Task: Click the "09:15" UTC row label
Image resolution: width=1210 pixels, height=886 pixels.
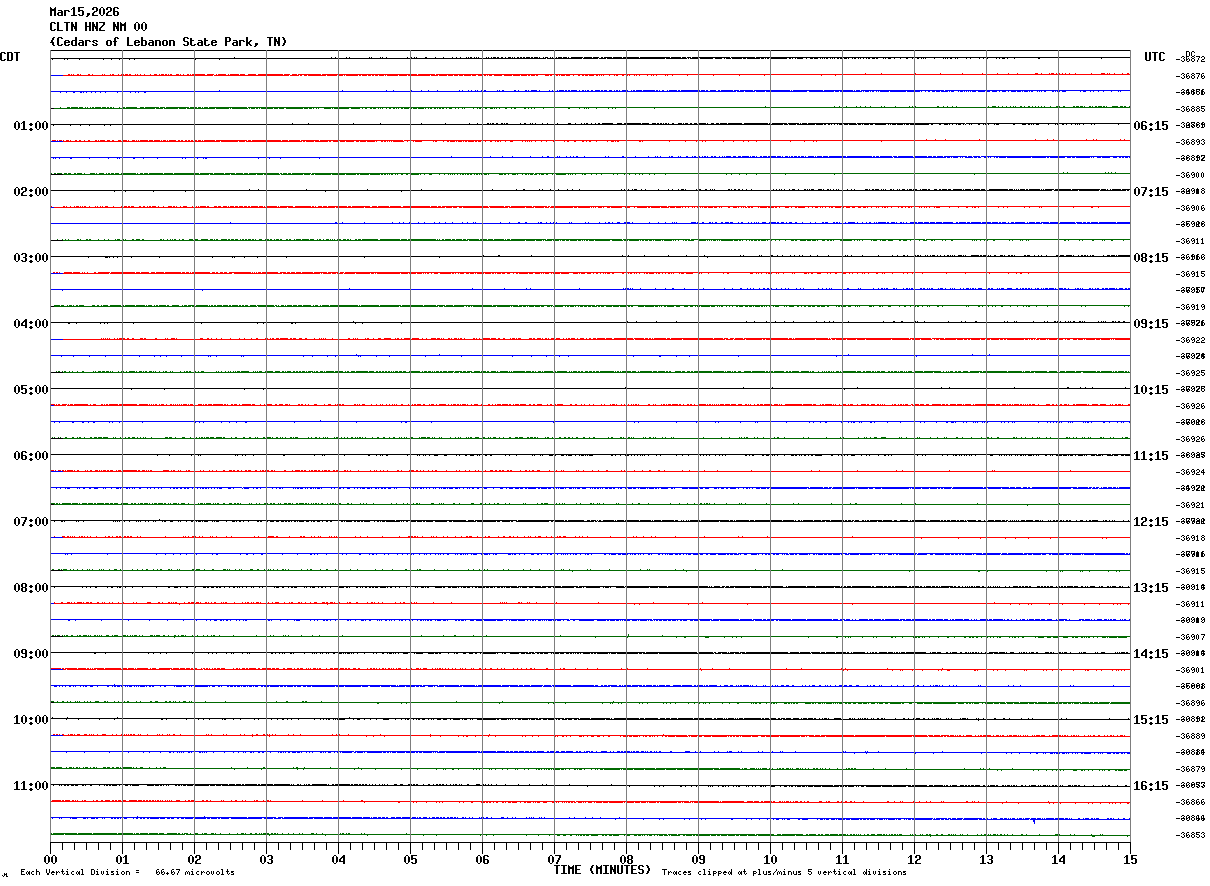Action: 1150,324
